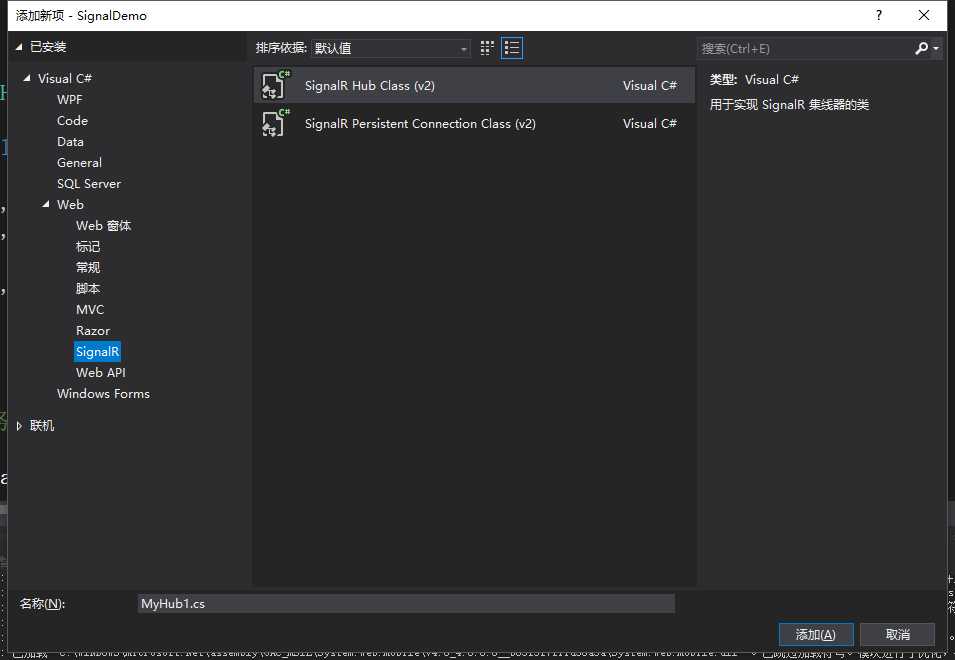Click the Add (添加) button
The width and height of the screenshot is (955, 660).
click(x=816, y=634)
